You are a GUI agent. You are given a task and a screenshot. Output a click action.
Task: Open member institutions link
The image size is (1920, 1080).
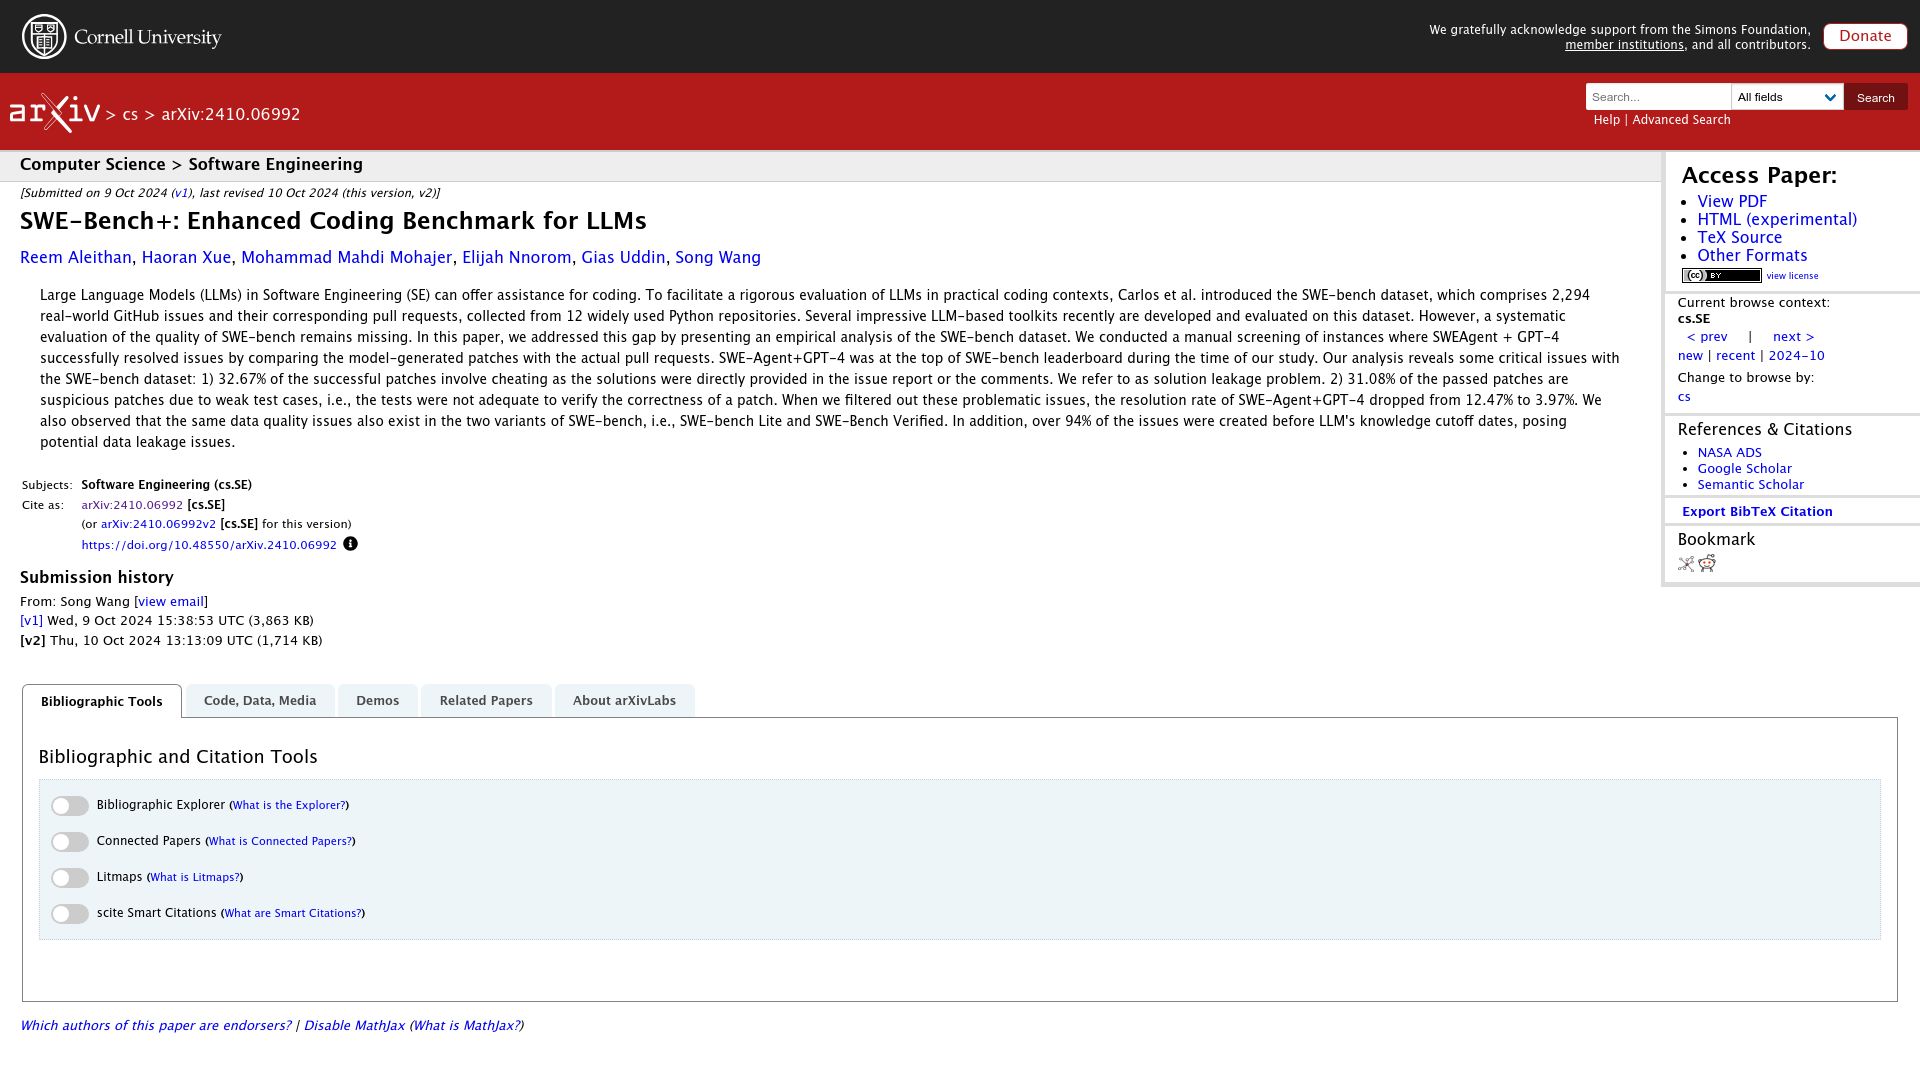1624,45
